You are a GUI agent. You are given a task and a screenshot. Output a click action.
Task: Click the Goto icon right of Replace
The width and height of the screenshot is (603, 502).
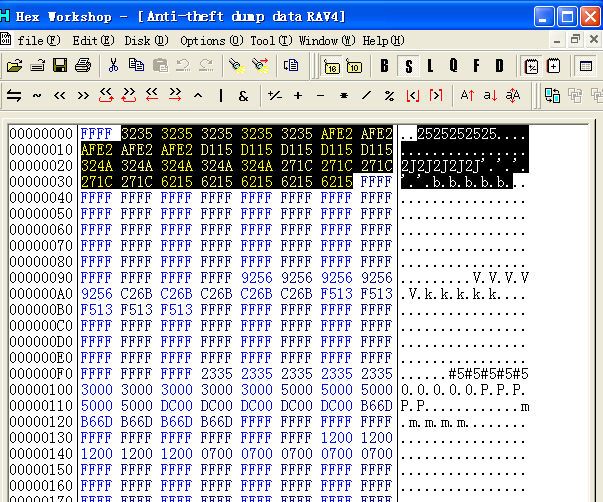point(291,65)
